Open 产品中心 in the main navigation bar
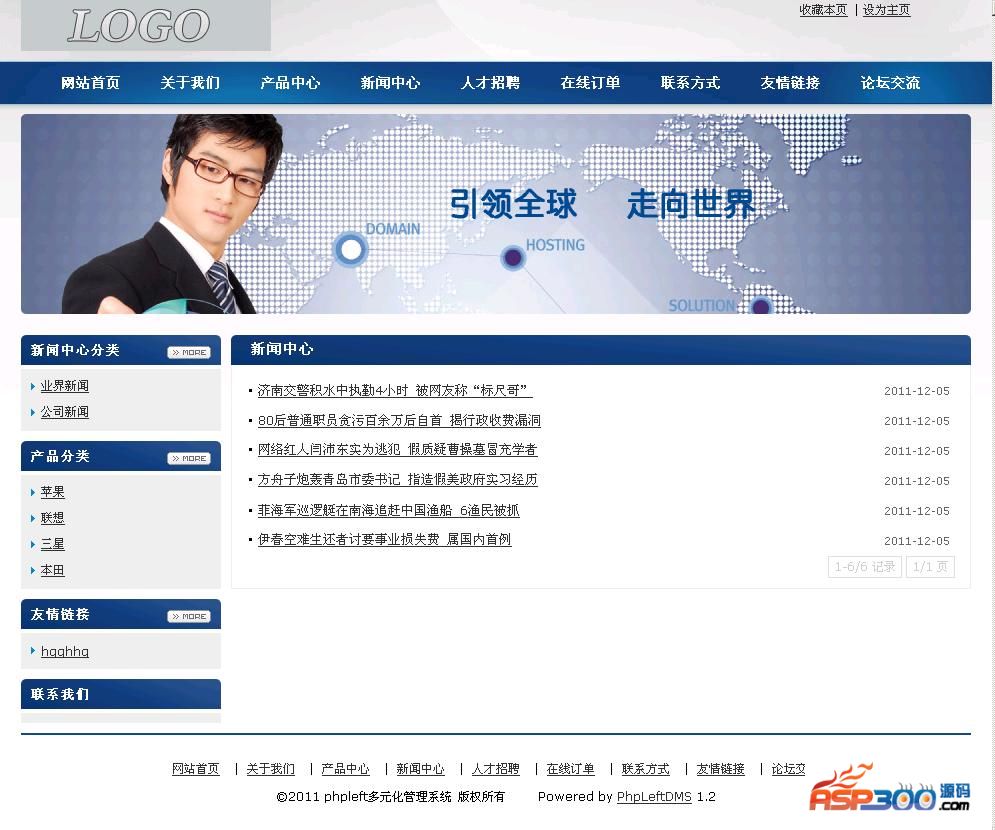995x830 pixels. (290, 83)
